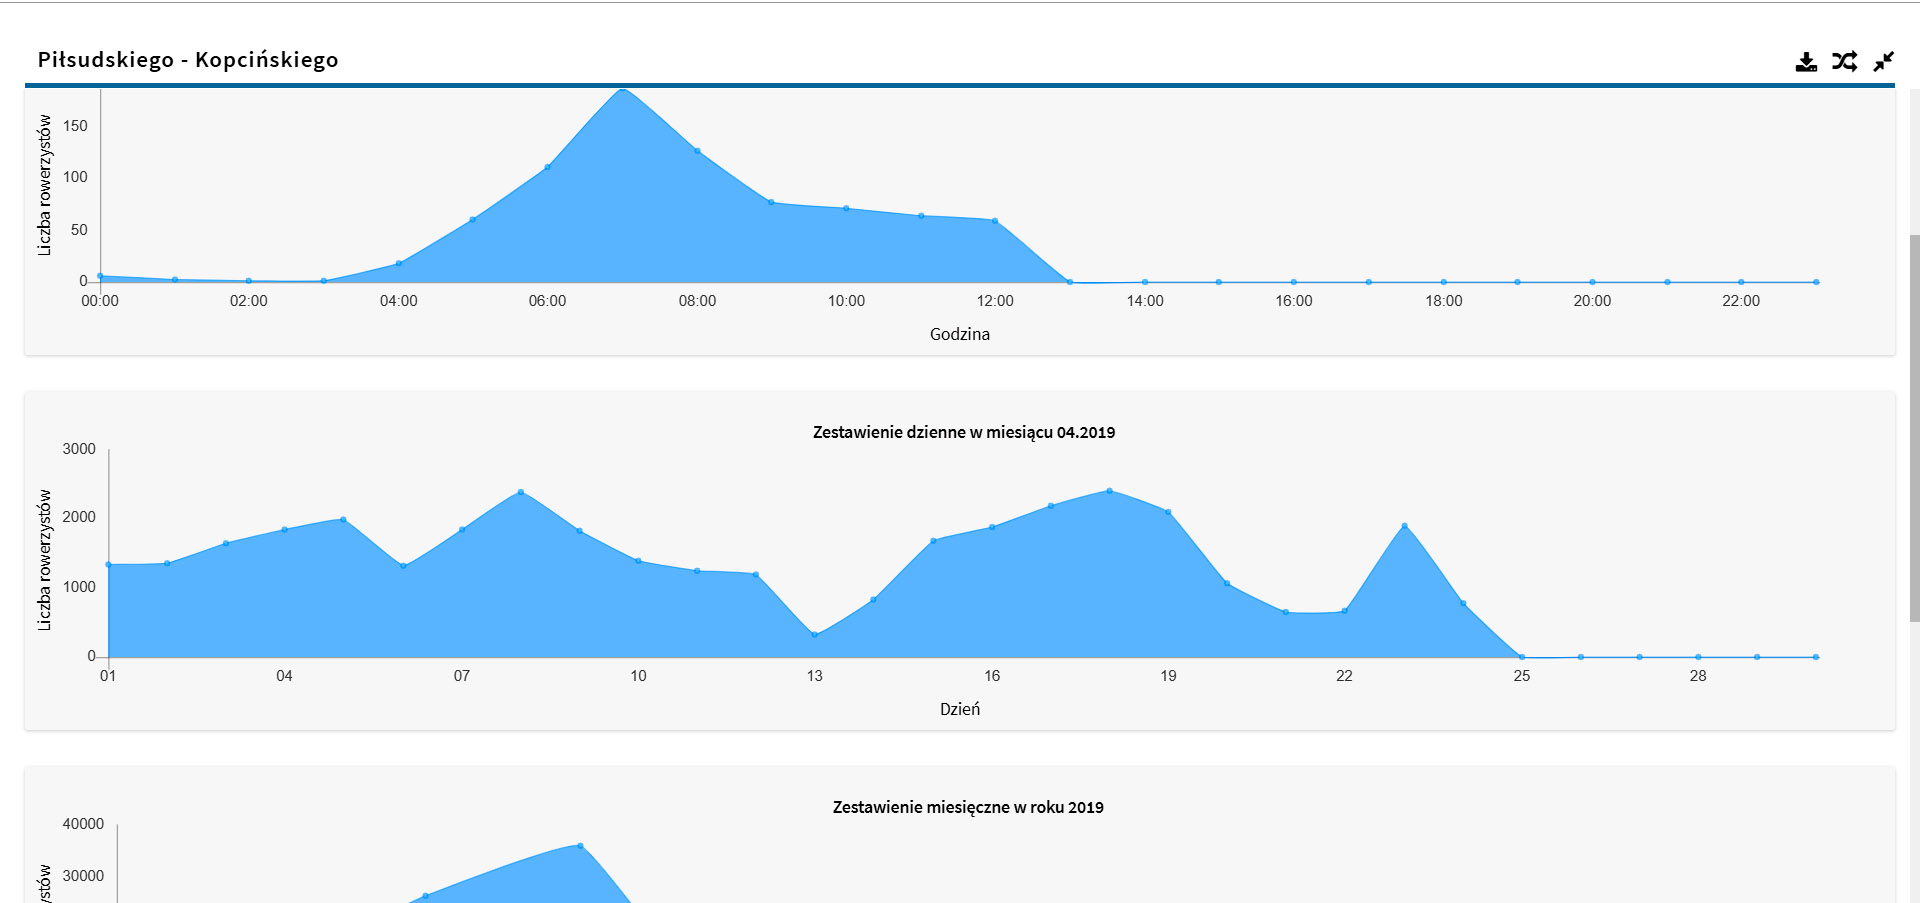Click the Godzina axis title
The height and width of the screenshot is (903, 1920).
coord(960,334)
